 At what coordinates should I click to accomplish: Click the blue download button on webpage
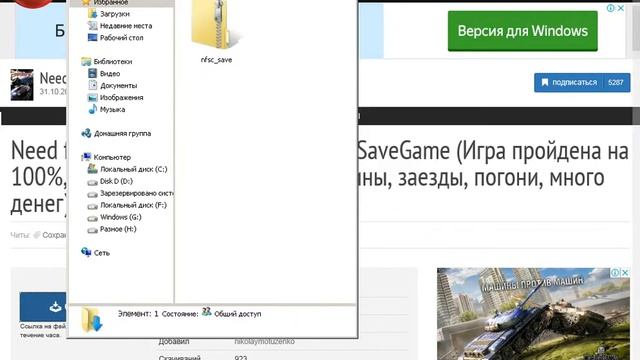tap(43, 307)
